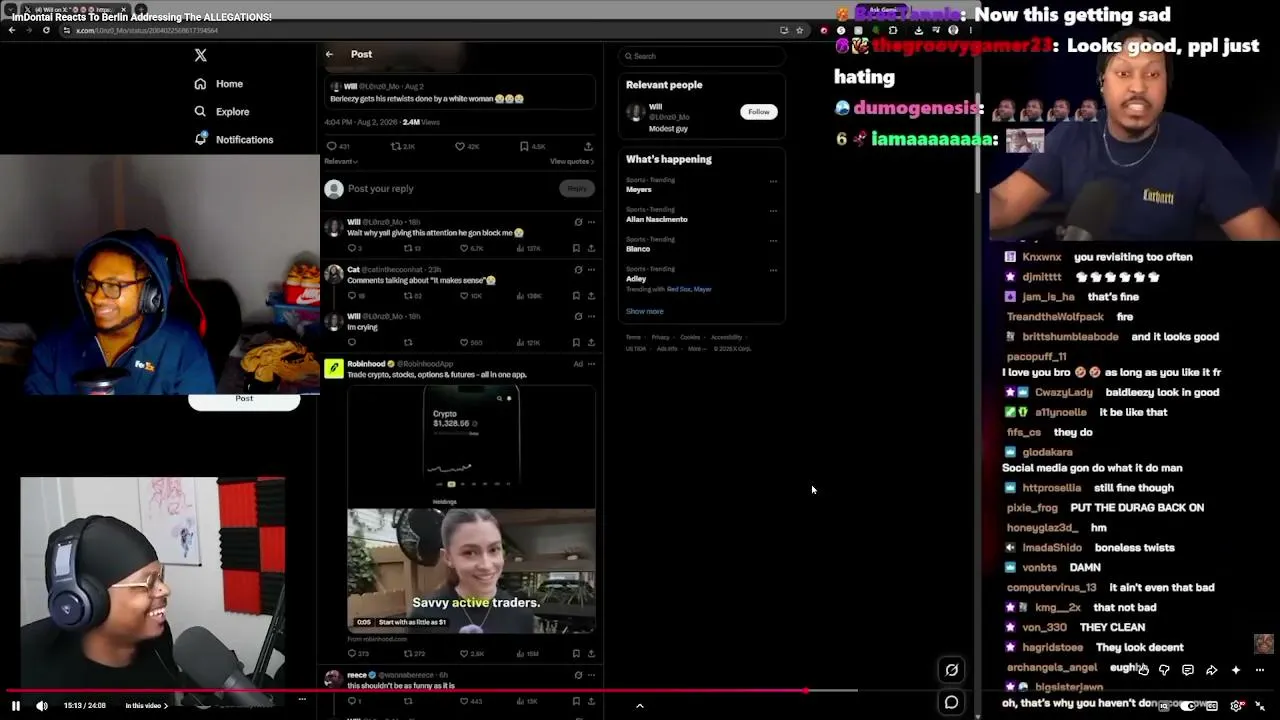1280x720 pixels.
Task: Open Will's profile in Relevant people
Action: click(x=655, y=107)
